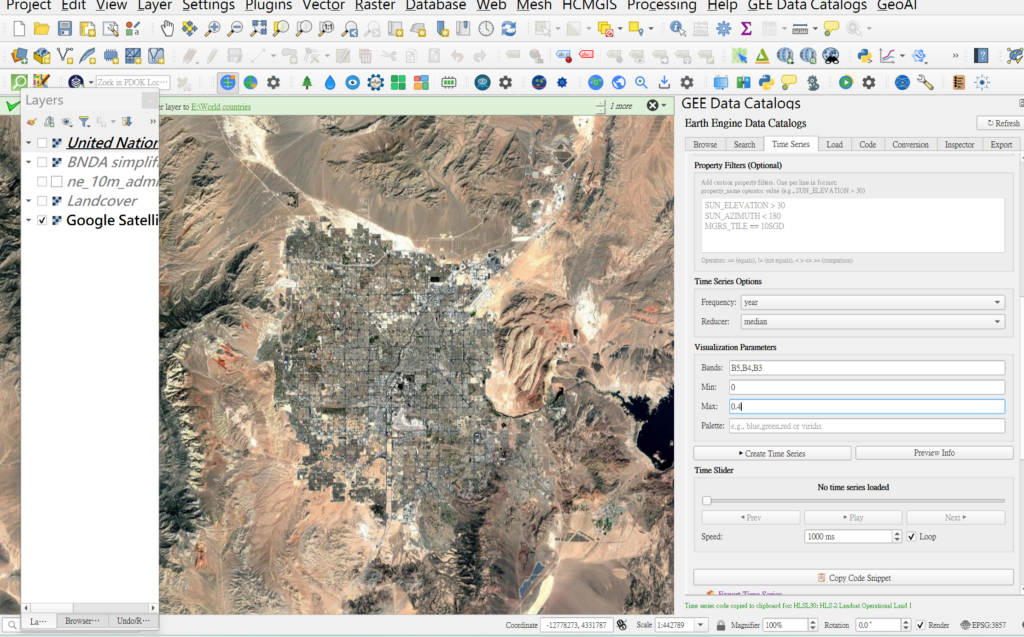Click the Time Slider track
The height and width of the screenshot is (637, 1024).
[853, 501]
